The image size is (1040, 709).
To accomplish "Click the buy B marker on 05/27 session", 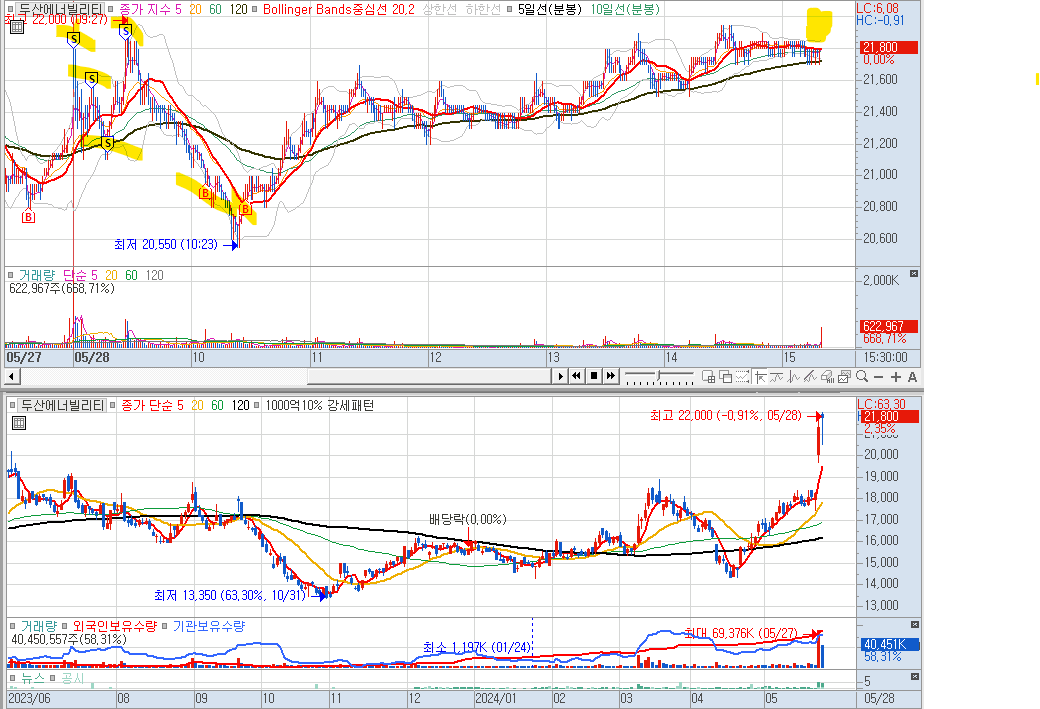I will pyautogui.click(x=28, y=216).
